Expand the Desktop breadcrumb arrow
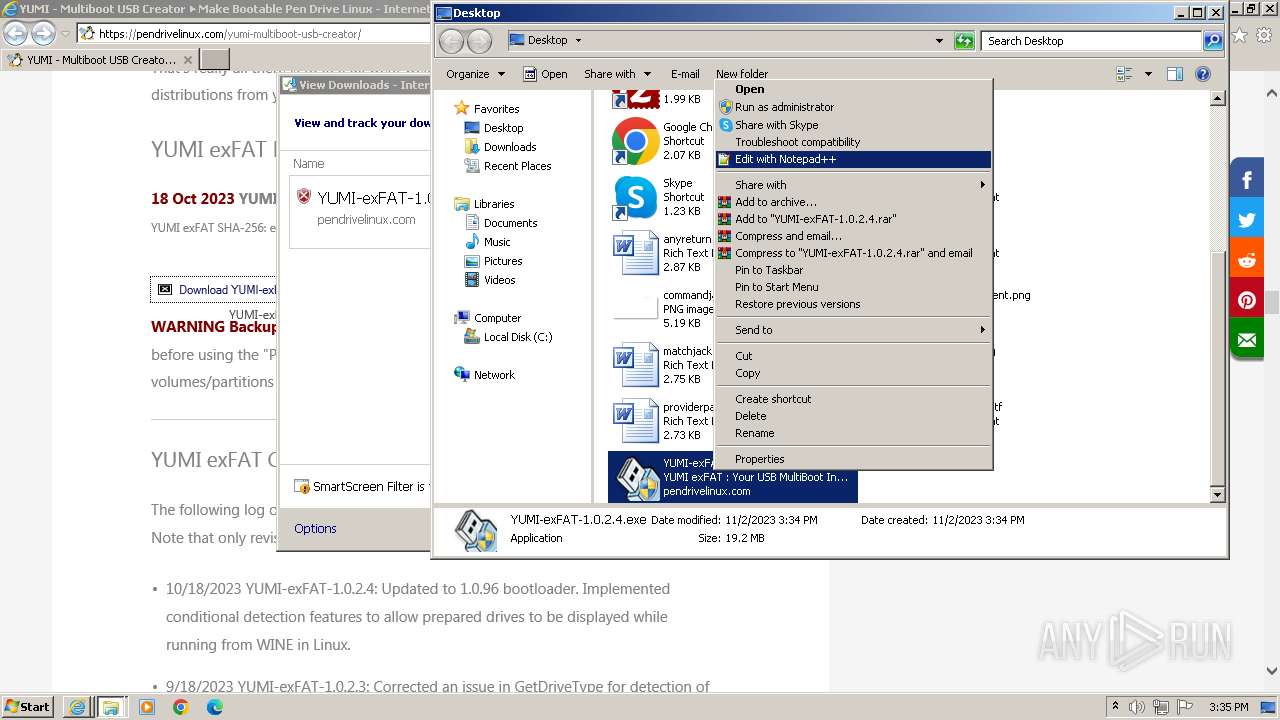1280x720 pixels. click(x=578, y=41)
